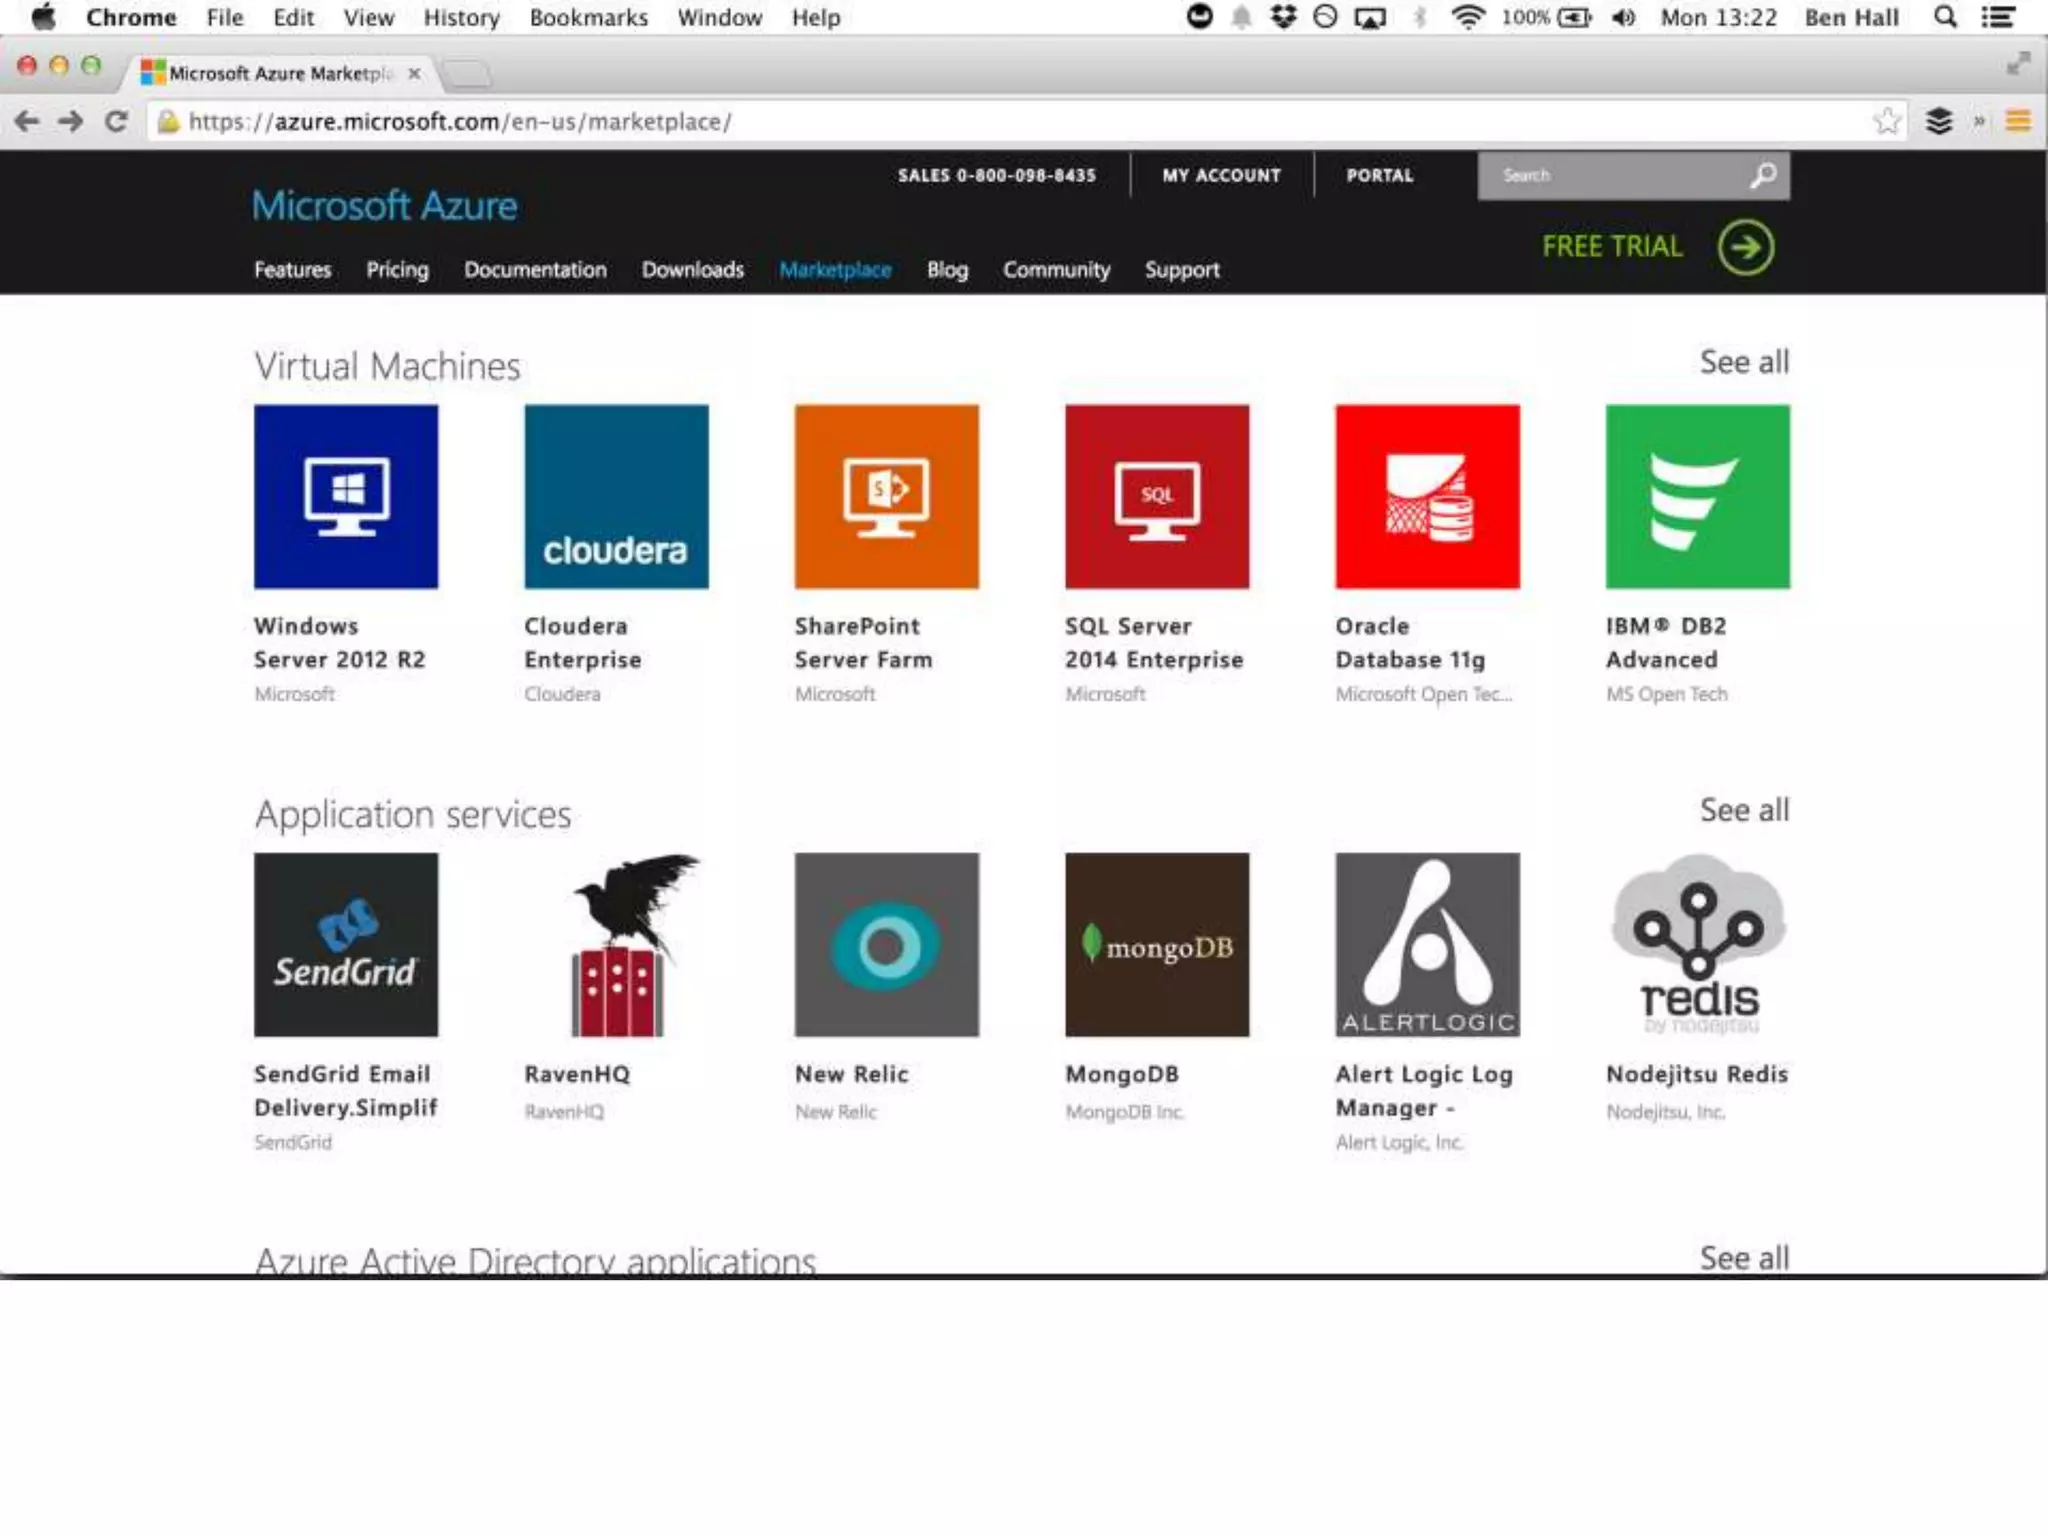Screen dimensions: 2048x1536
Task: Click the PORTAL link
Action: click(1380, 175)
